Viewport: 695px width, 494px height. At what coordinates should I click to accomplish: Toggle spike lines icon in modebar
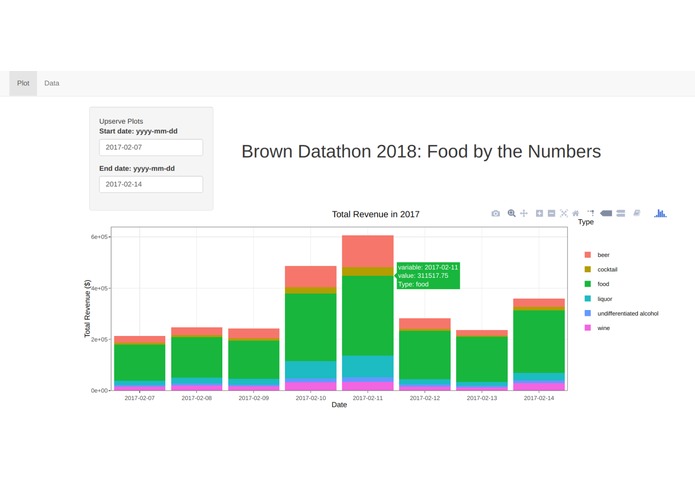pyautogui.click(x=591, y=213)
